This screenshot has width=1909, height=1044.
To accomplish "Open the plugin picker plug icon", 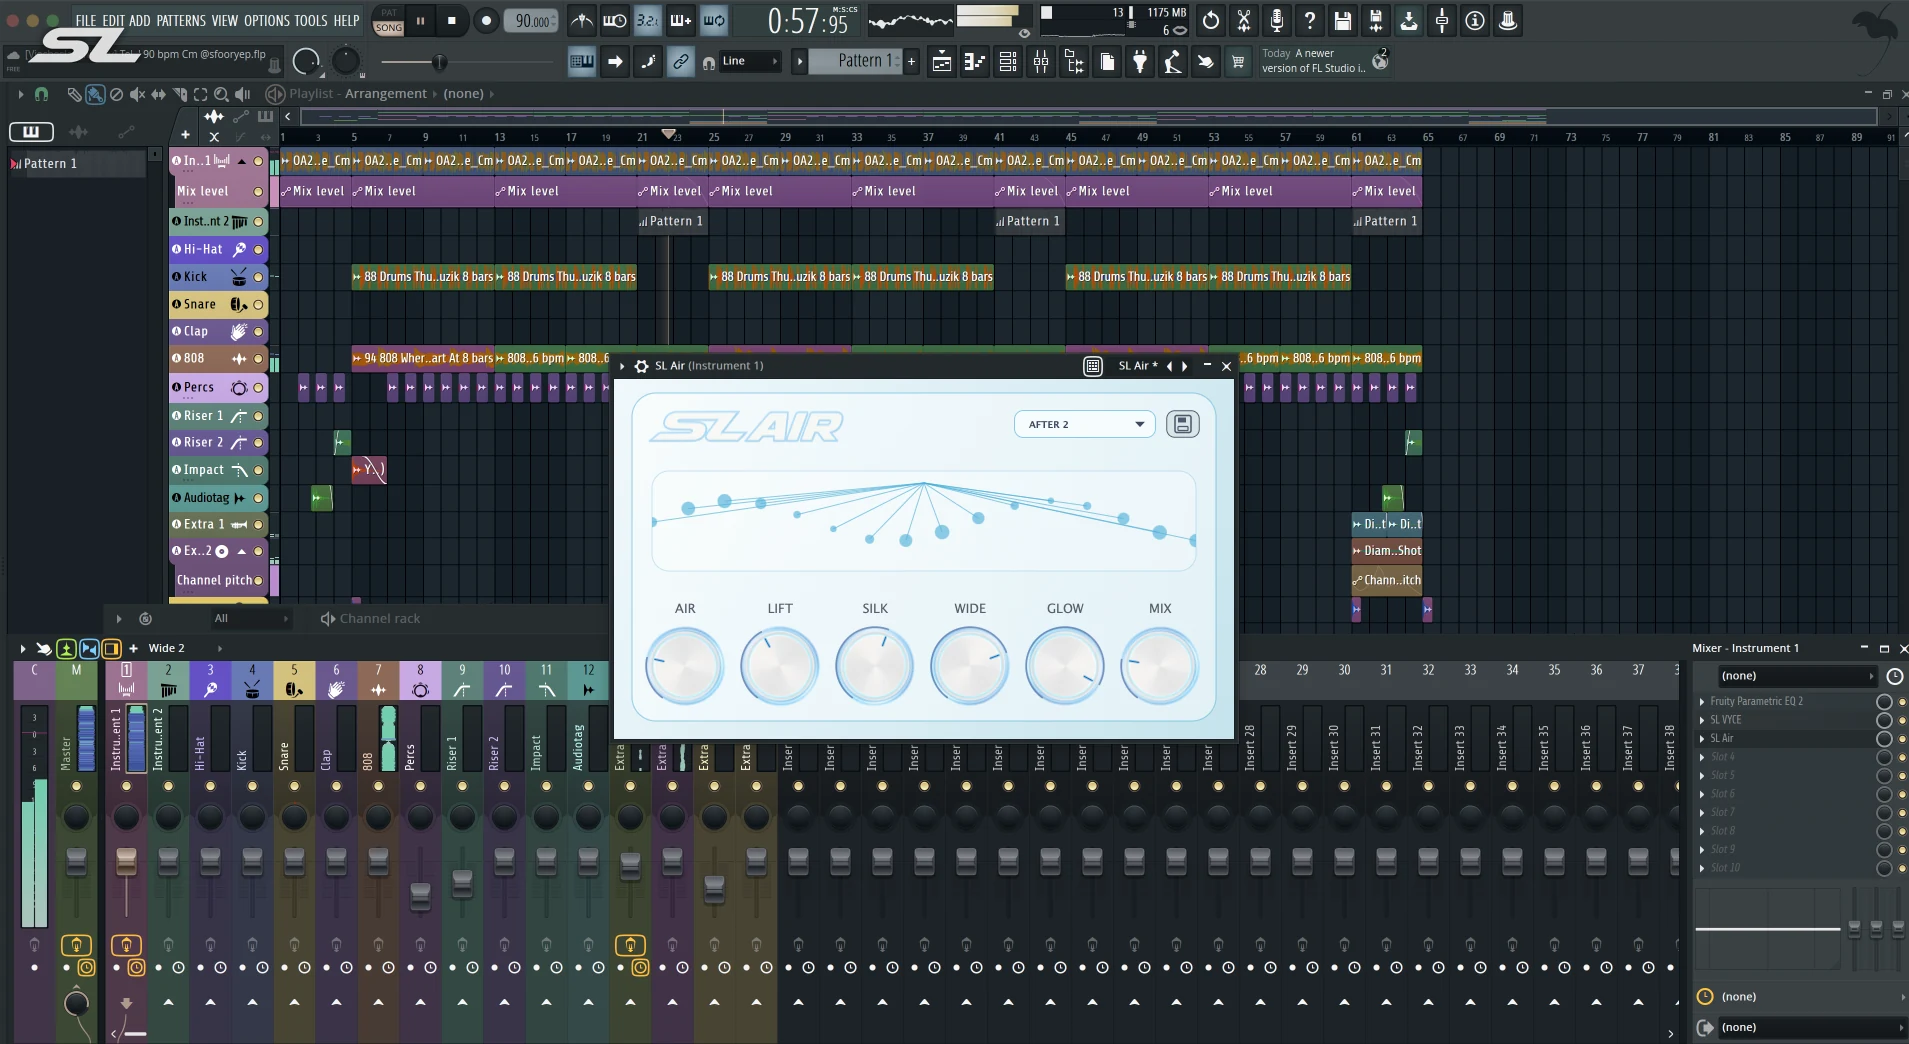I will [x=1140, y=62].
